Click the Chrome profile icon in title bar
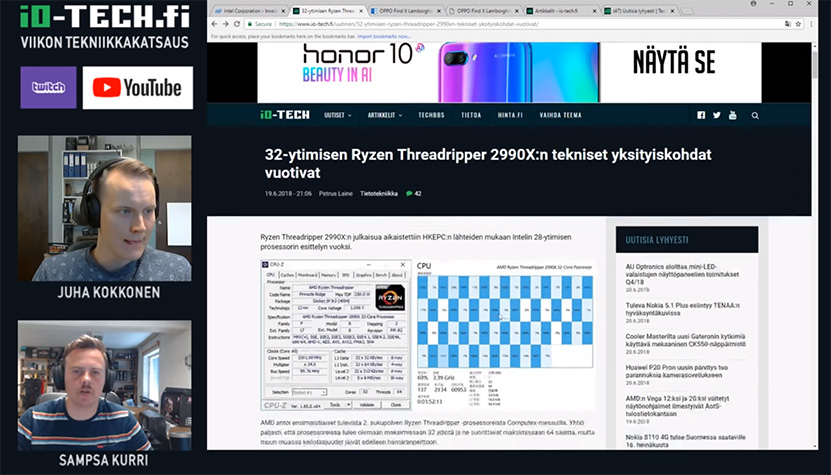831x475 pixels. (x=754, y=4)
